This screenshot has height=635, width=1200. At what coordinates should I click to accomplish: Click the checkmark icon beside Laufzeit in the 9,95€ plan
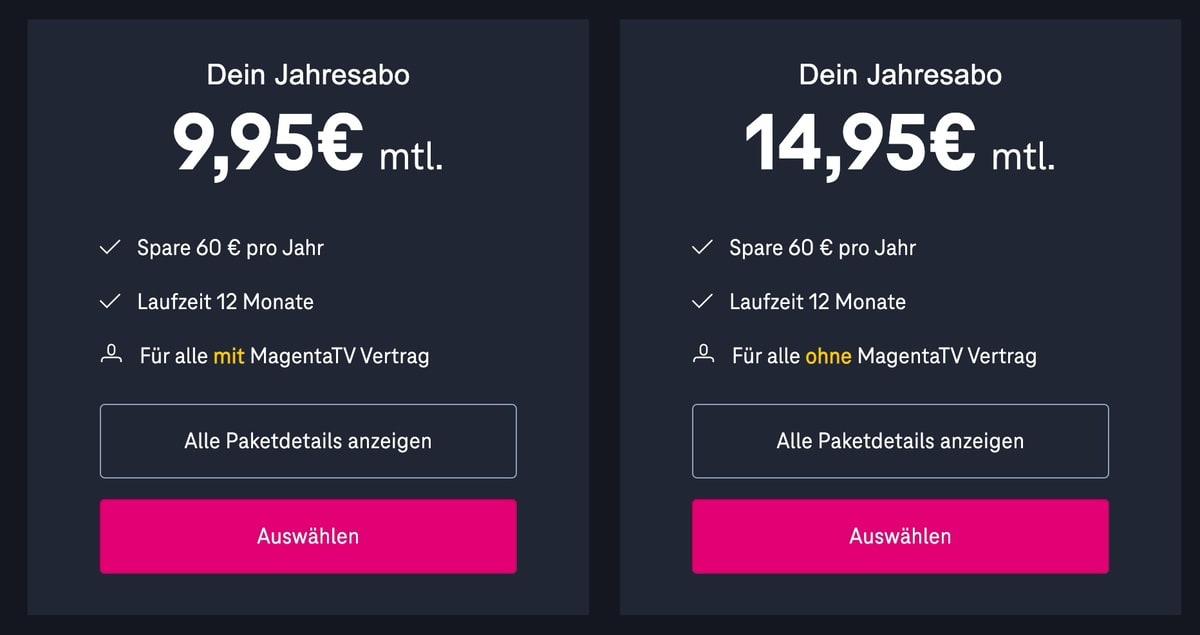110,302
